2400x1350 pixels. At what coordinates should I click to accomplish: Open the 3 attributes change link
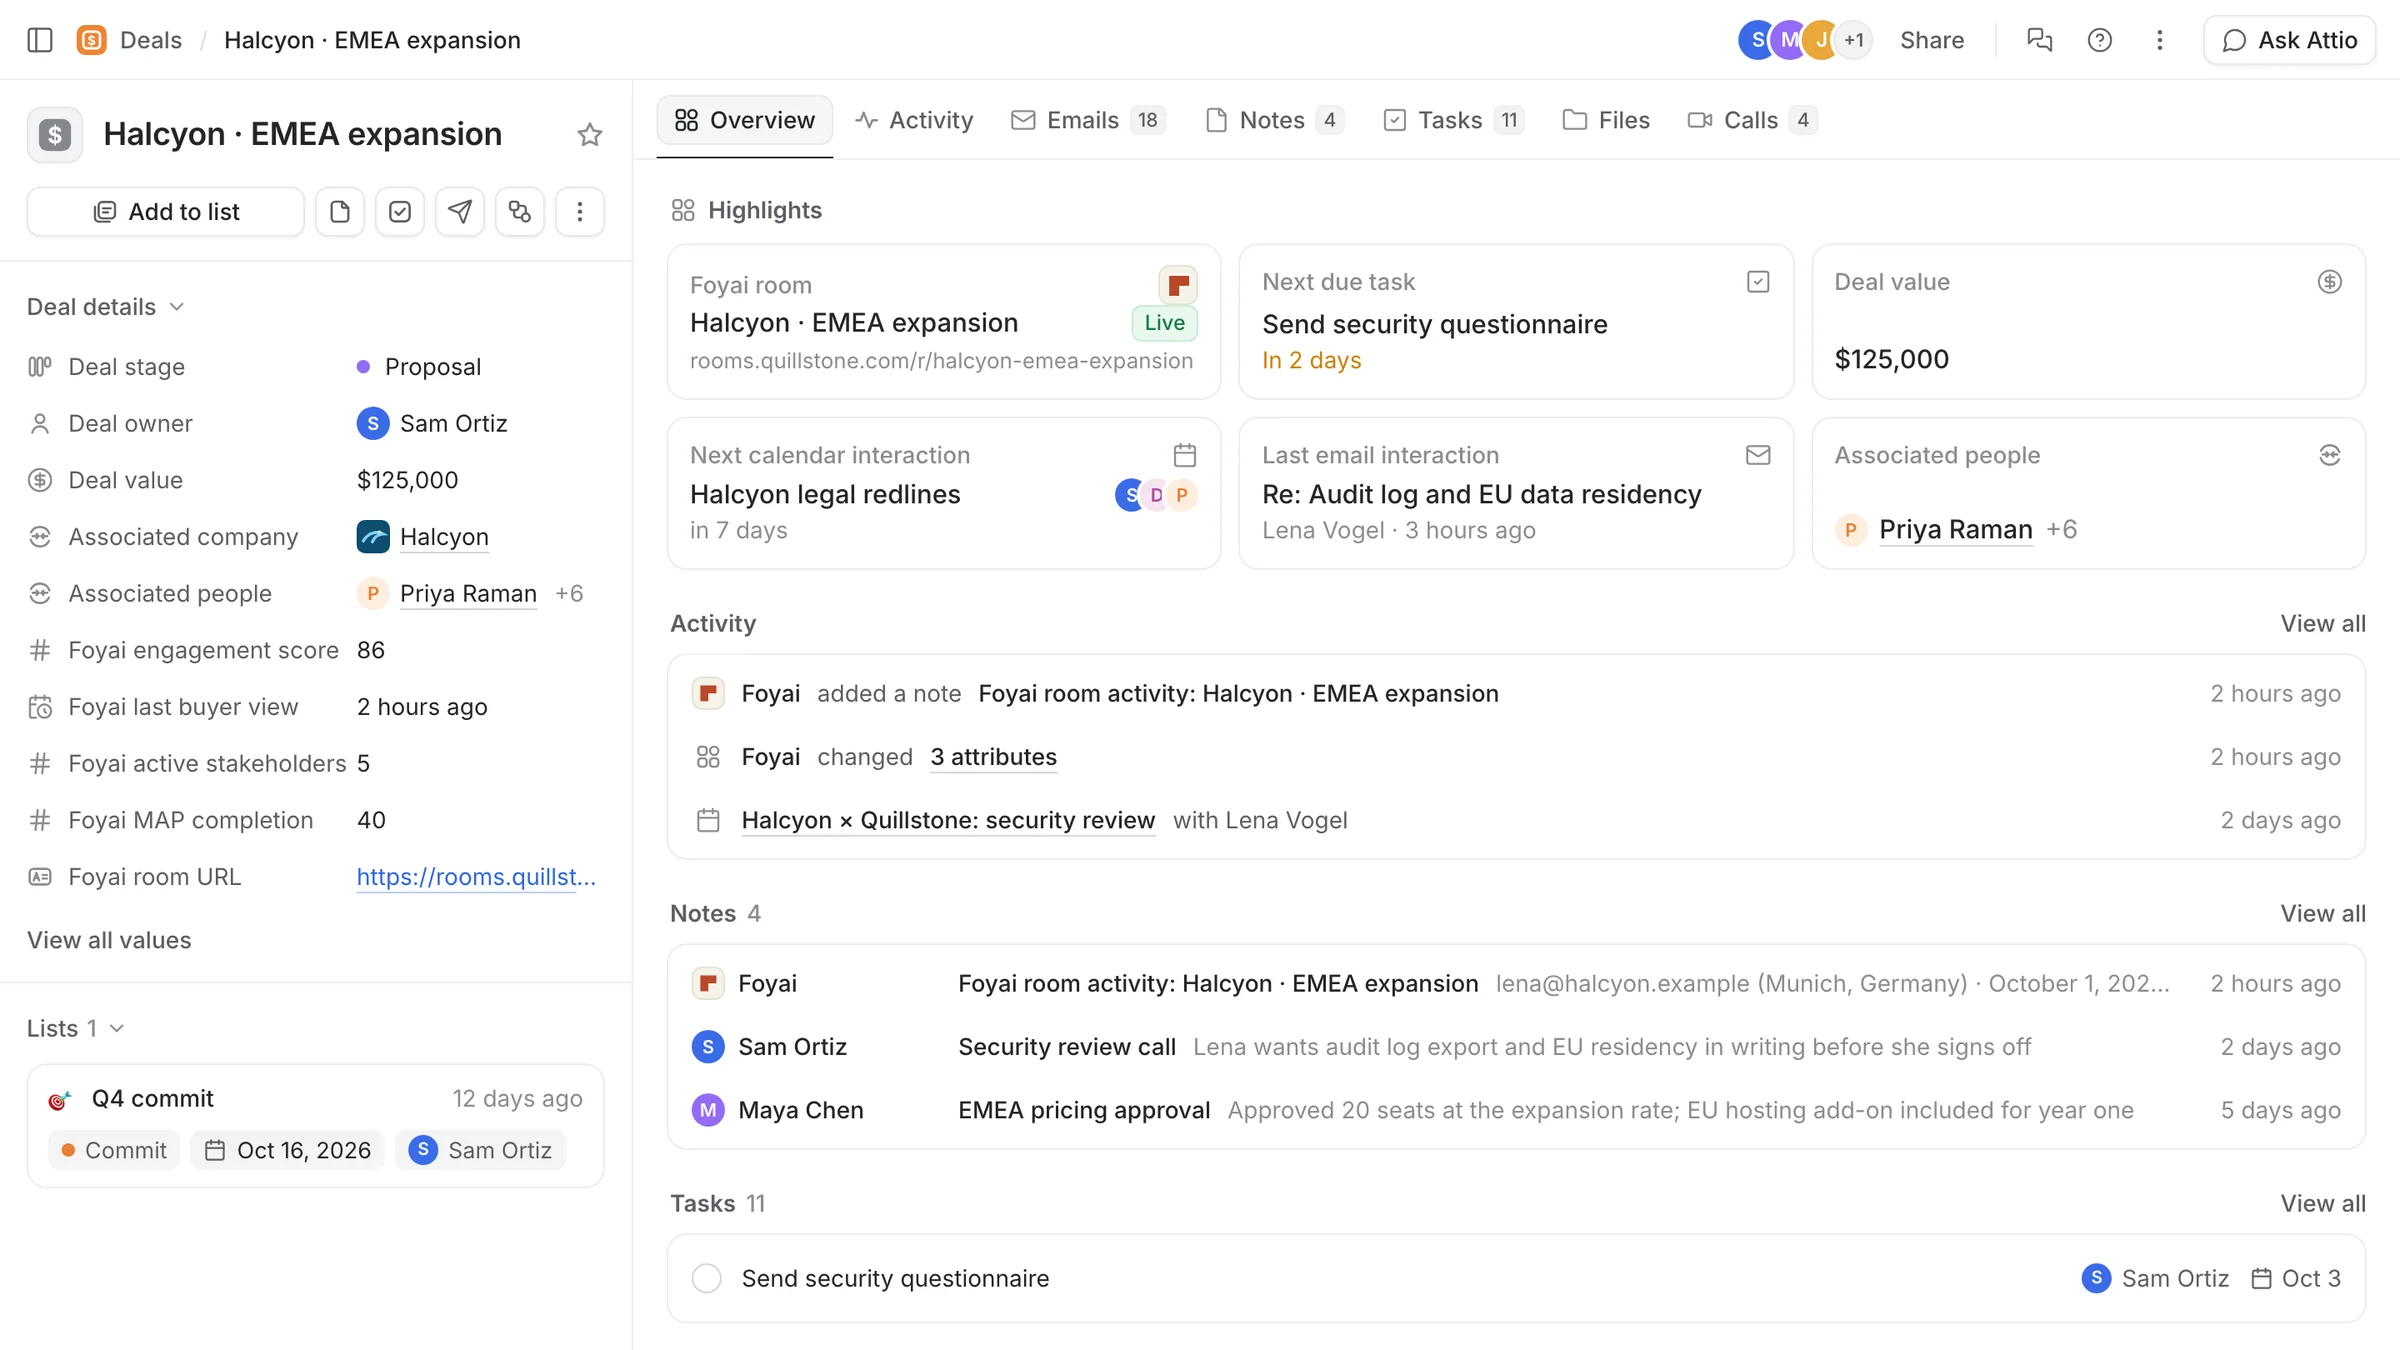(993, 757)
